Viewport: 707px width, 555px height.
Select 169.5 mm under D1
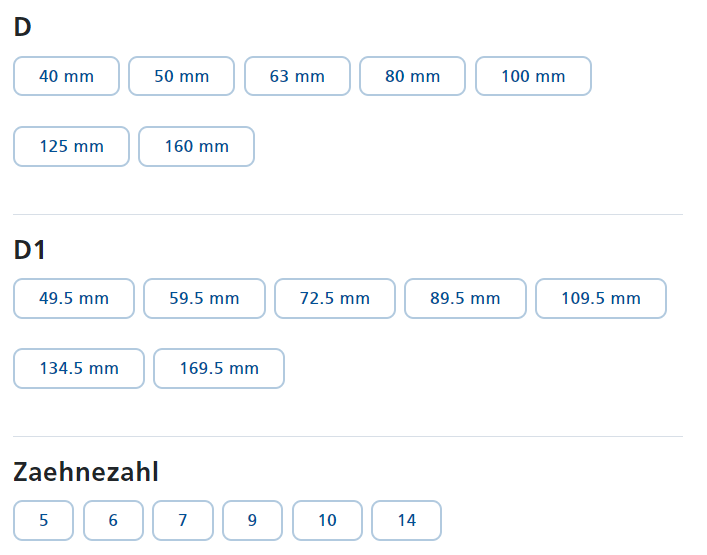pyautogui.click(x=219, y=368)
